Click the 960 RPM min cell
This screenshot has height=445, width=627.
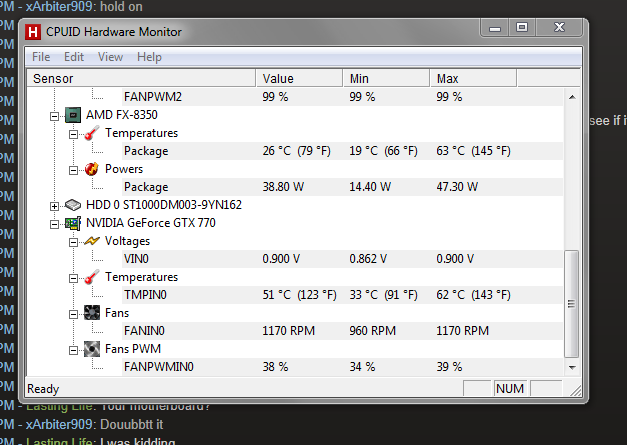(x=373, y=331)
